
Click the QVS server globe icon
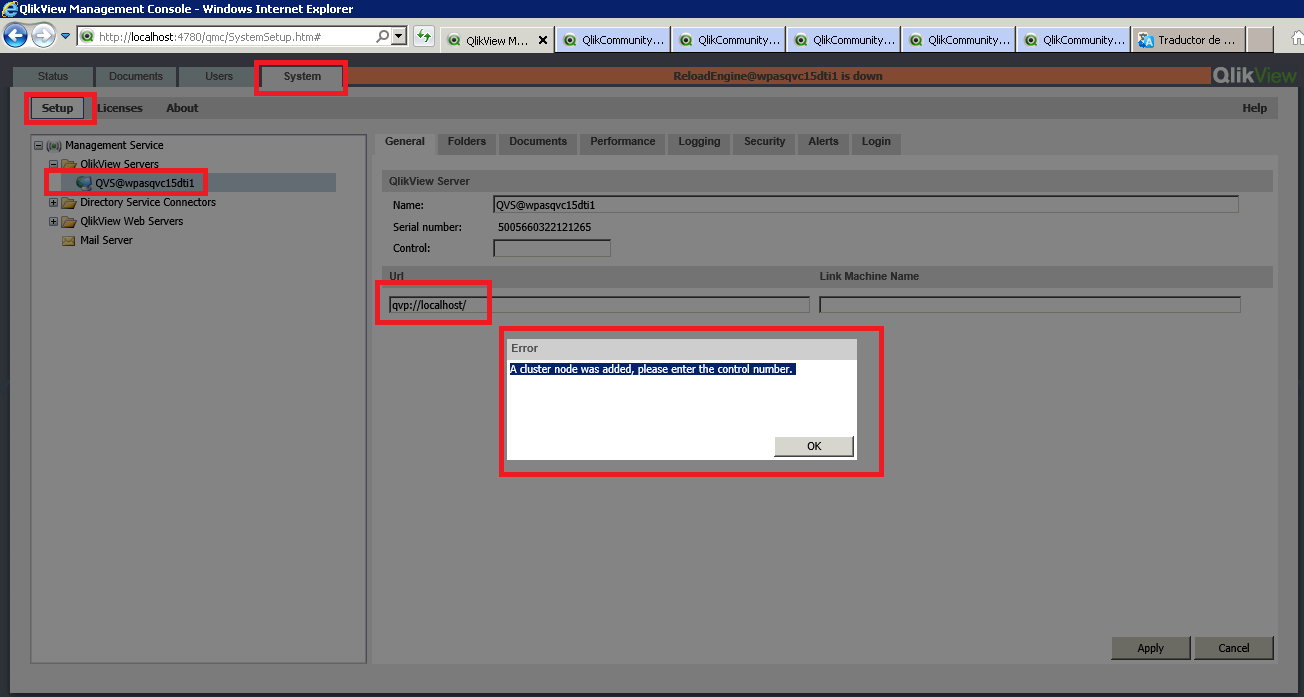point(84,183)
